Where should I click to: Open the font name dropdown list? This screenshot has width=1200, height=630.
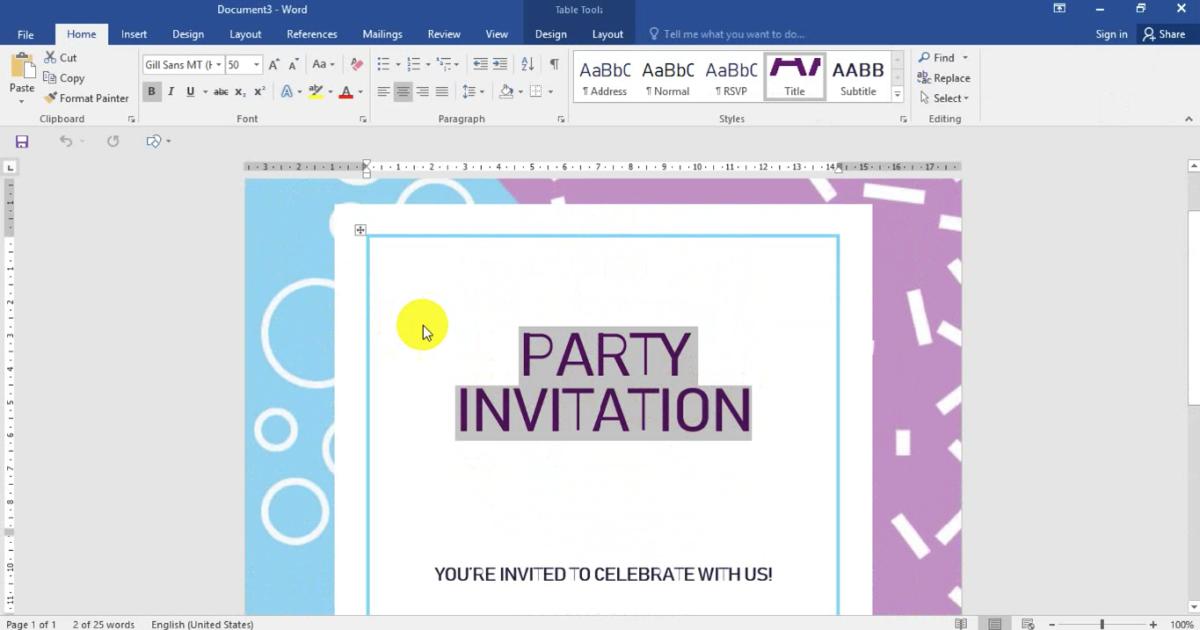click(x=218, y=65)
